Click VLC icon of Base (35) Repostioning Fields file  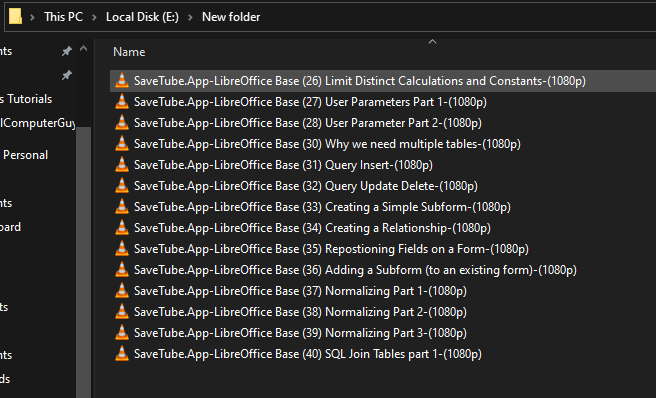pos(122,249)
